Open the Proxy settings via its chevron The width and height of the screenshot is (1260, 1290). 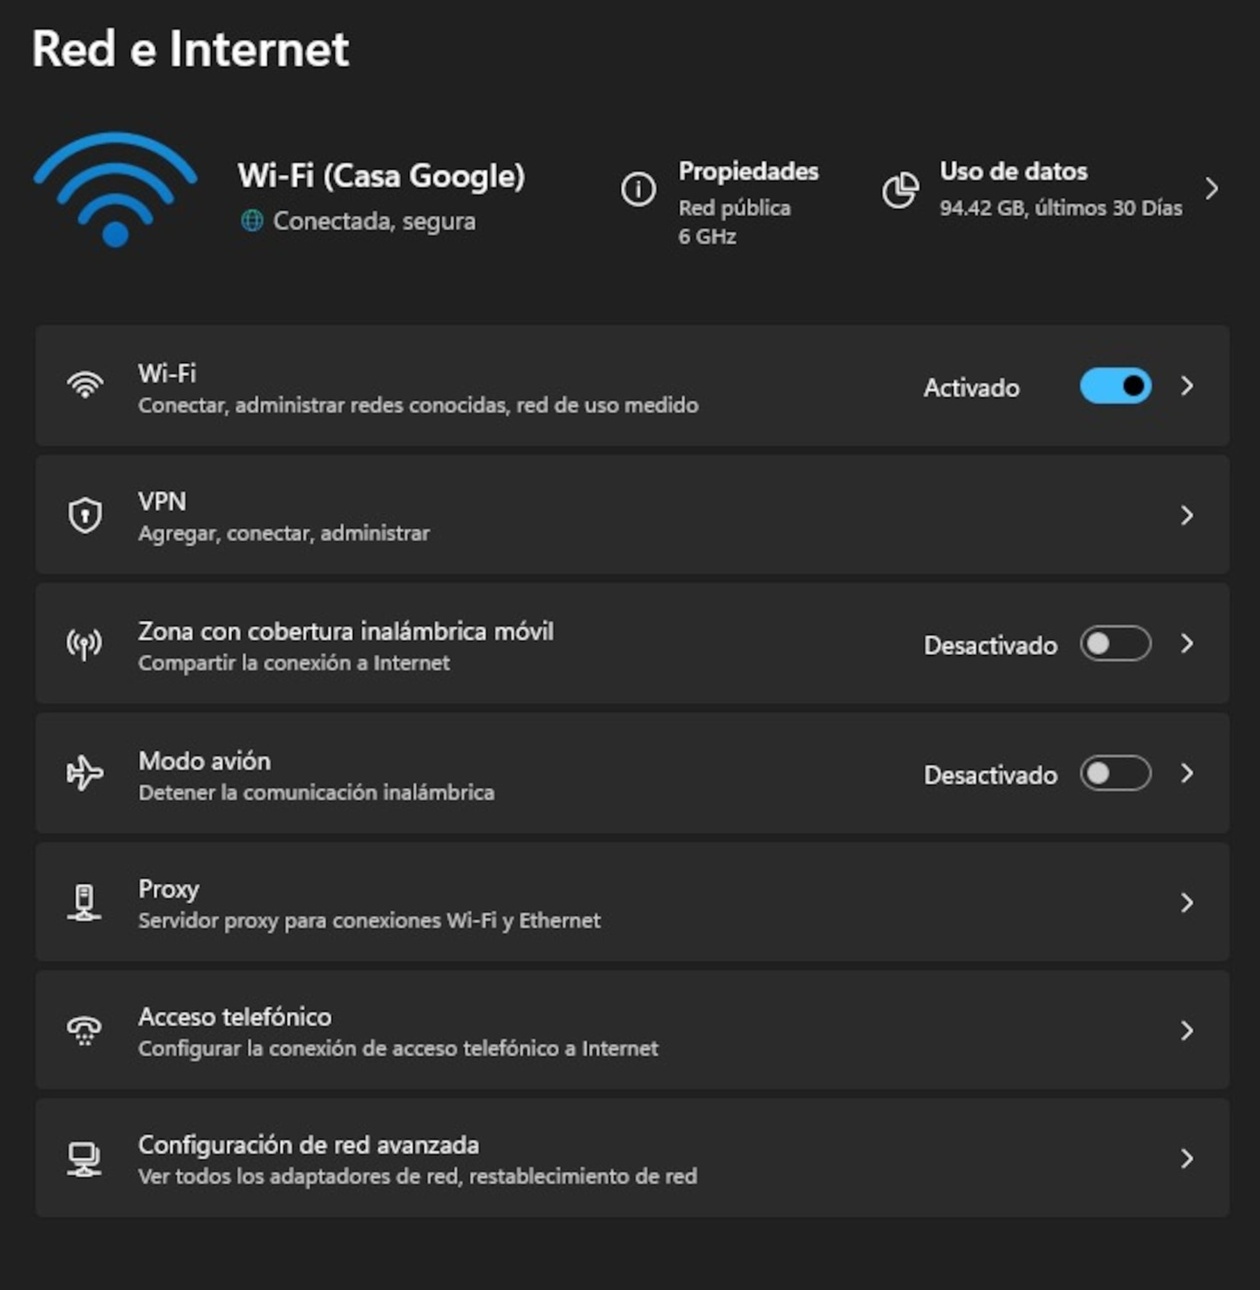pos(1187,901)
